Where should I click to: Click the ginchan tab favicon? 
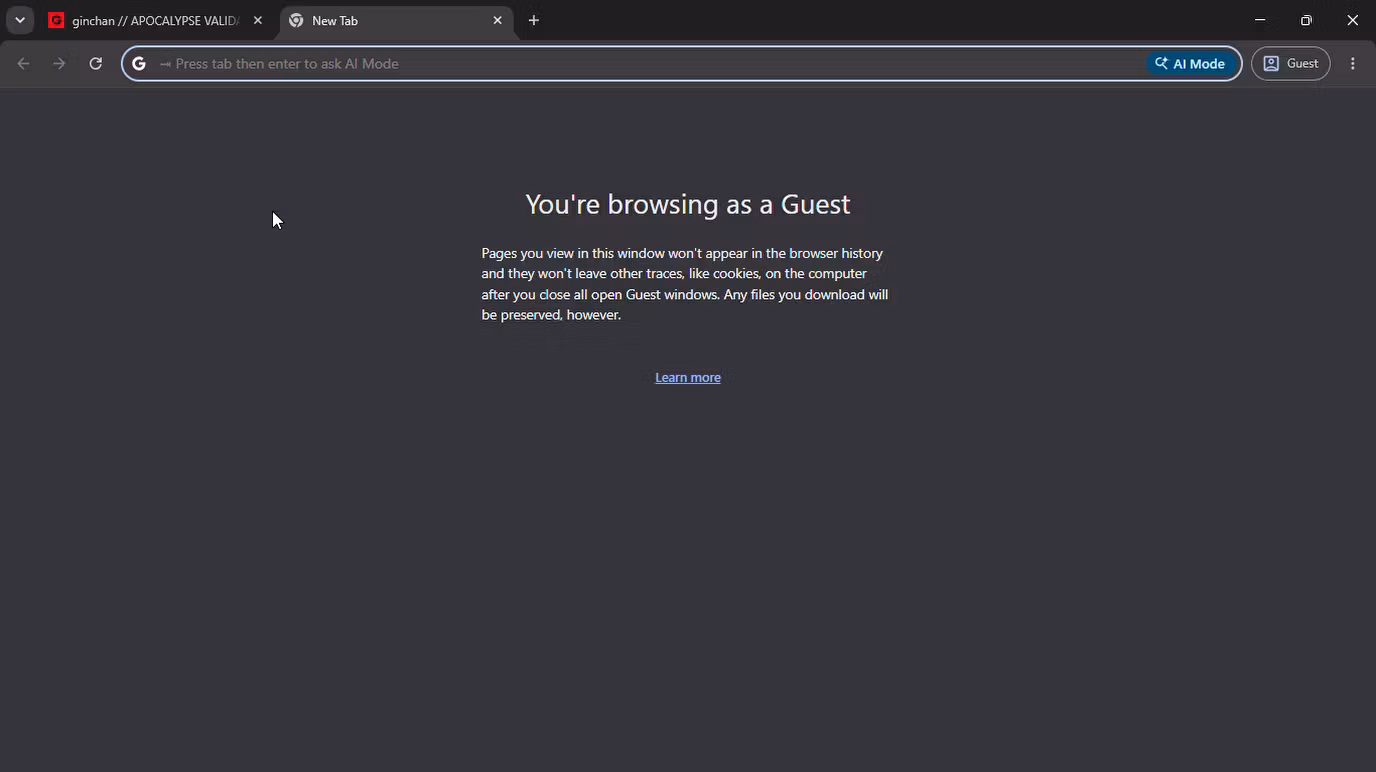(56, 20)
